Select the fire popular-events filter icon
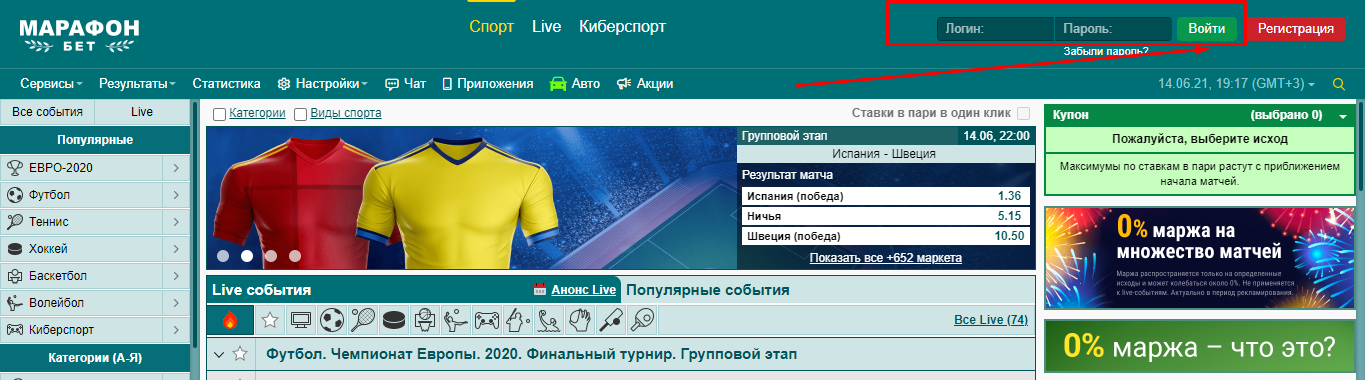 pos(230,320)
